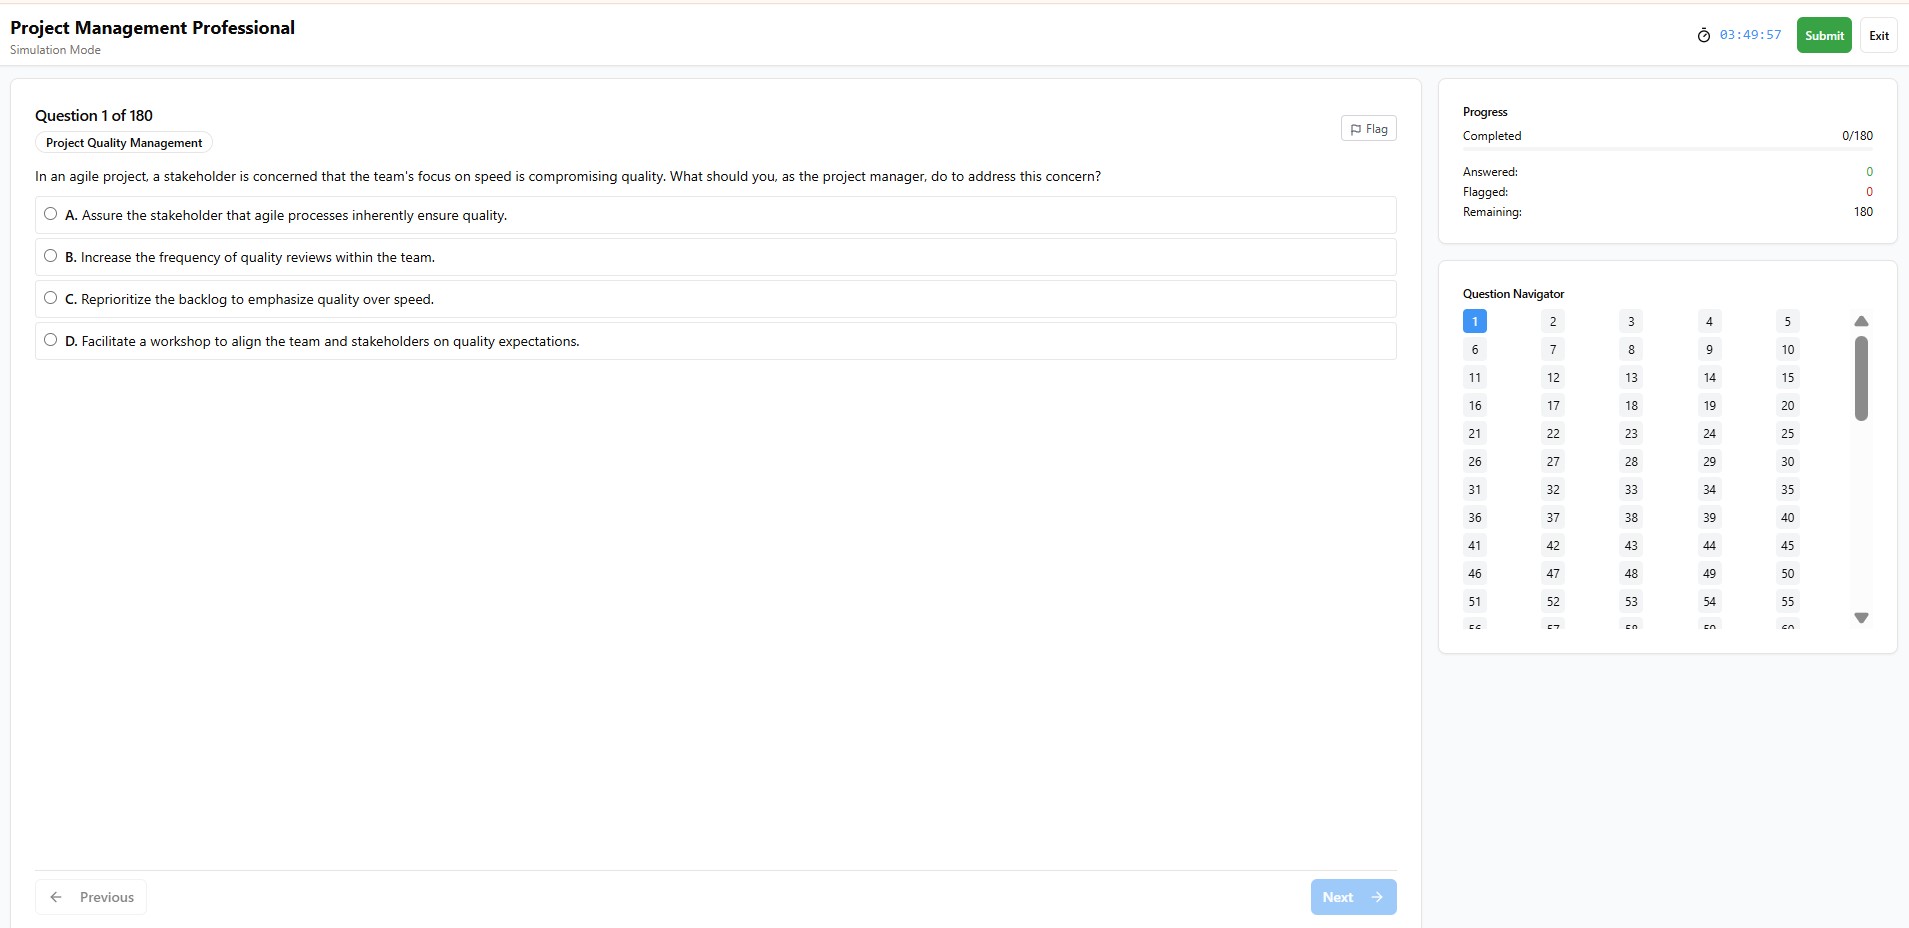Click the right arrow icon beside Next

(x=1377, y=897)
